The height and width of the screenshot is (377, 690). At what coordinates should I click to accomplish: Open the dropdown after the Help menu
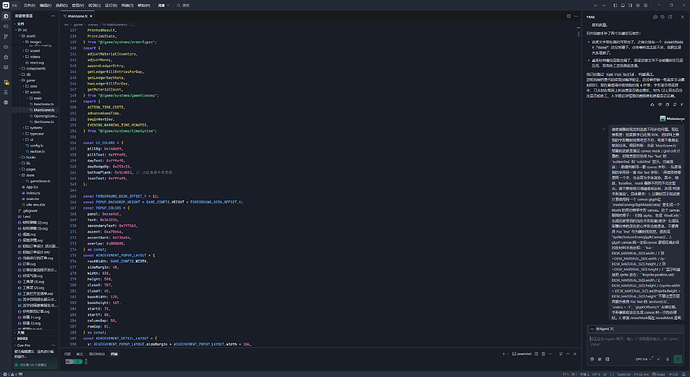(163, 5)
